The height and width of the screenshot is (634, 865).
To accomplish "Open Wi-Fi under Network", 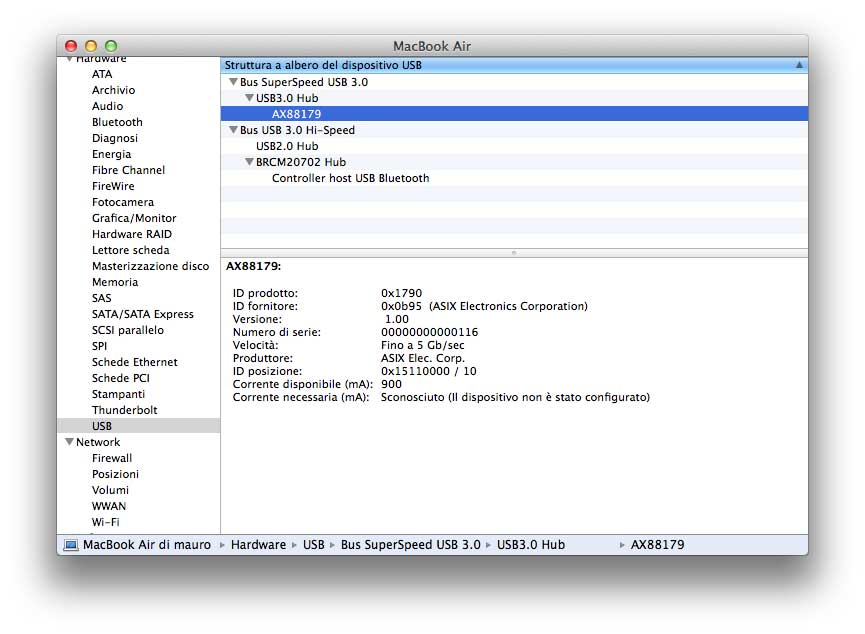I will (x=105, y=522).
